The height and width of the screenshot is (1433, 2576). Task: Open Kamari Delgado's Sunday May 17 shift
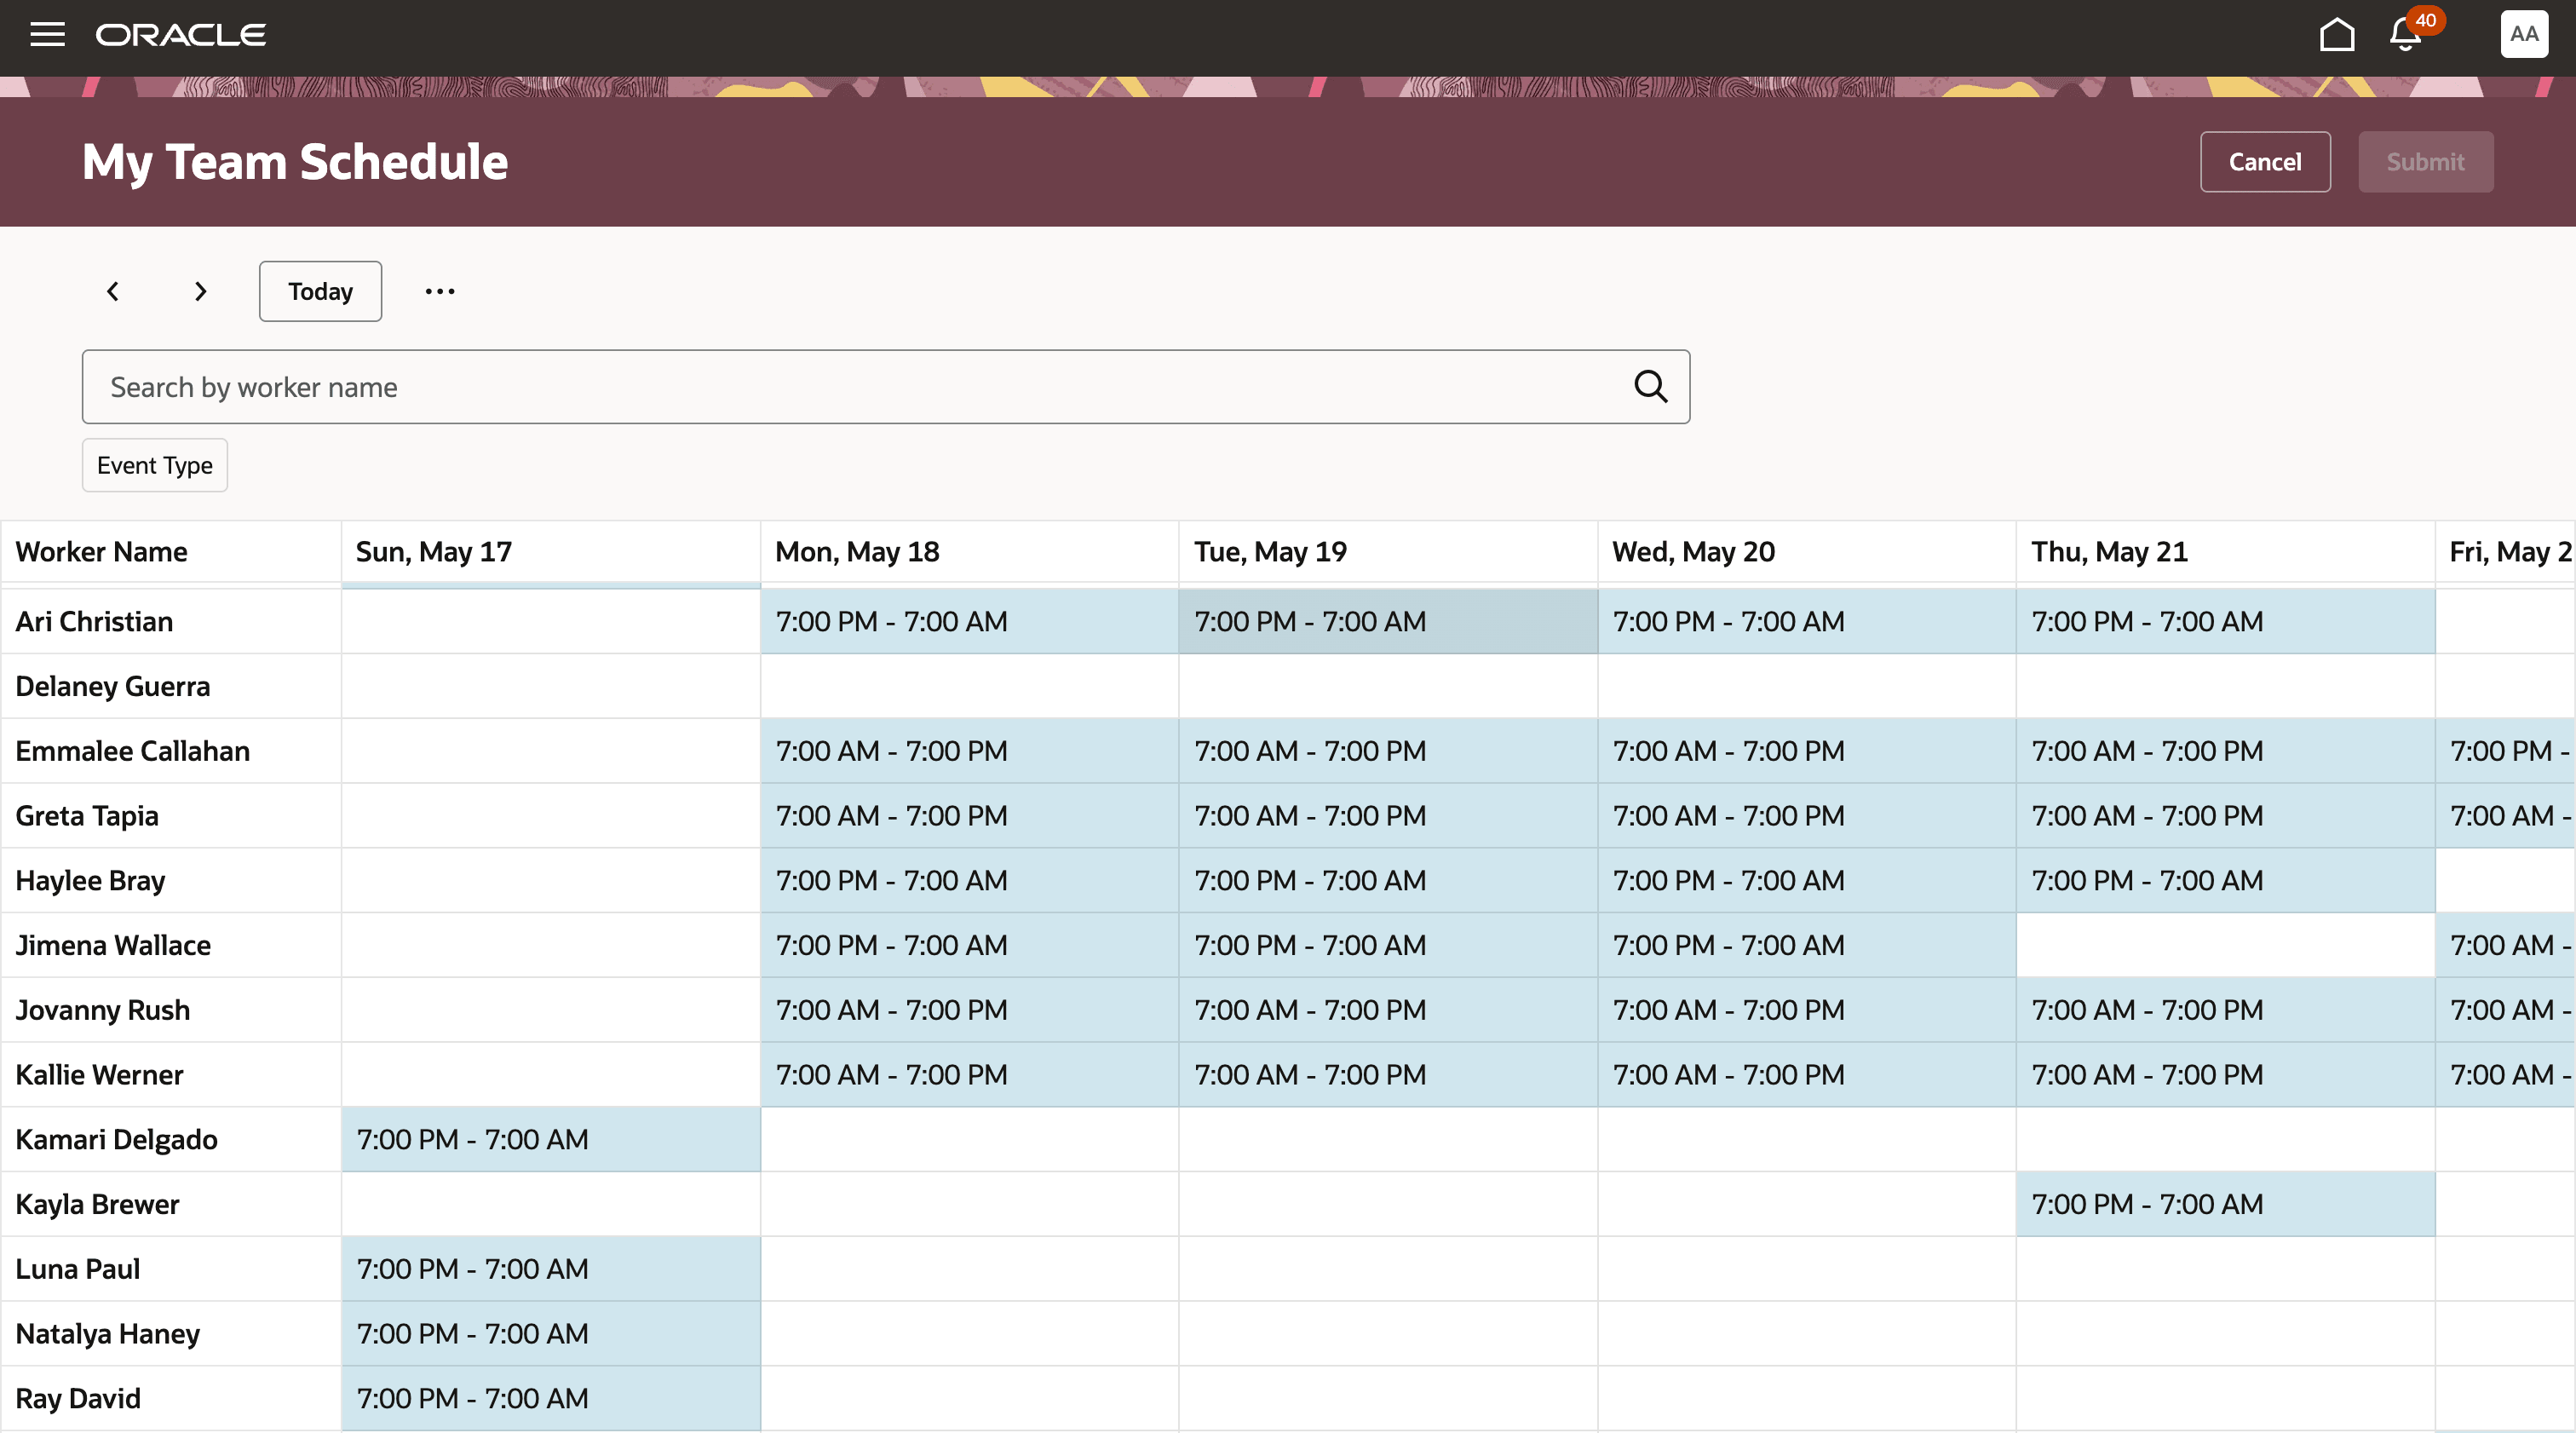click(551, 1140)
